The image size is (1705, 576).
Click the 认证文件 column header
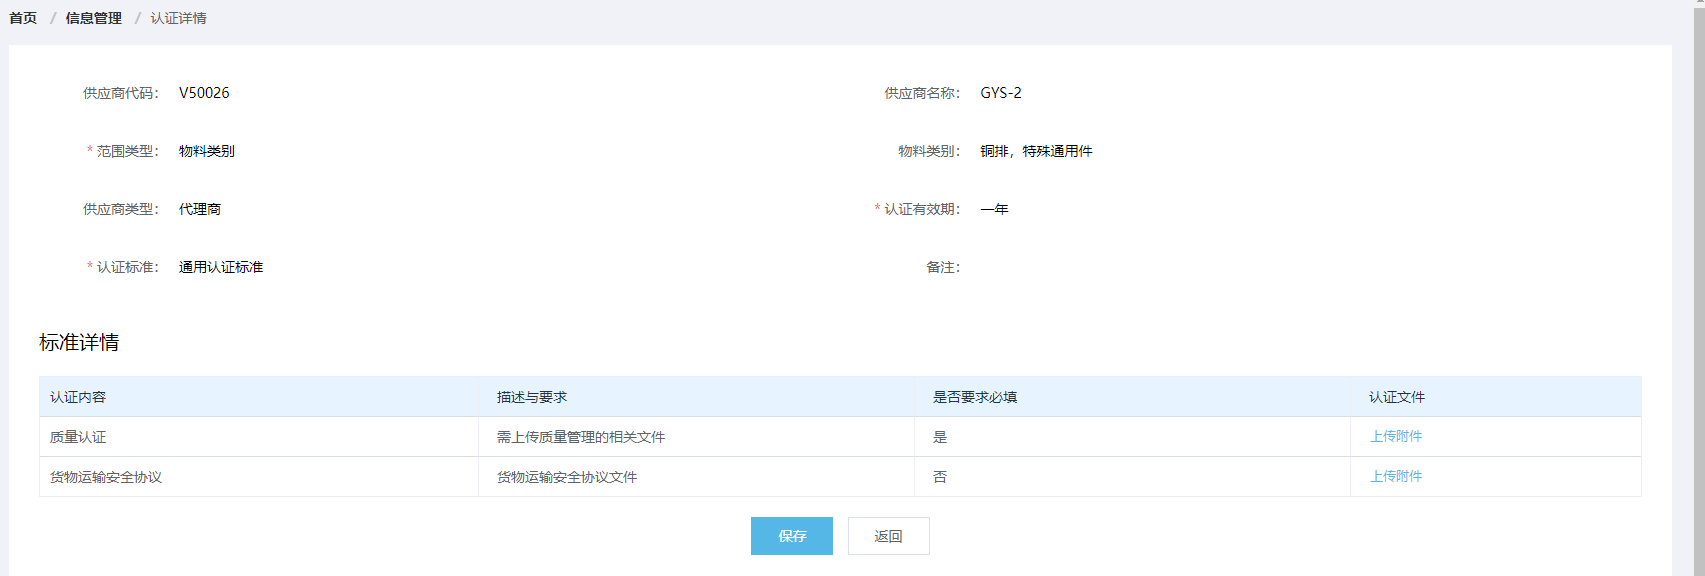coord(1397,397)
